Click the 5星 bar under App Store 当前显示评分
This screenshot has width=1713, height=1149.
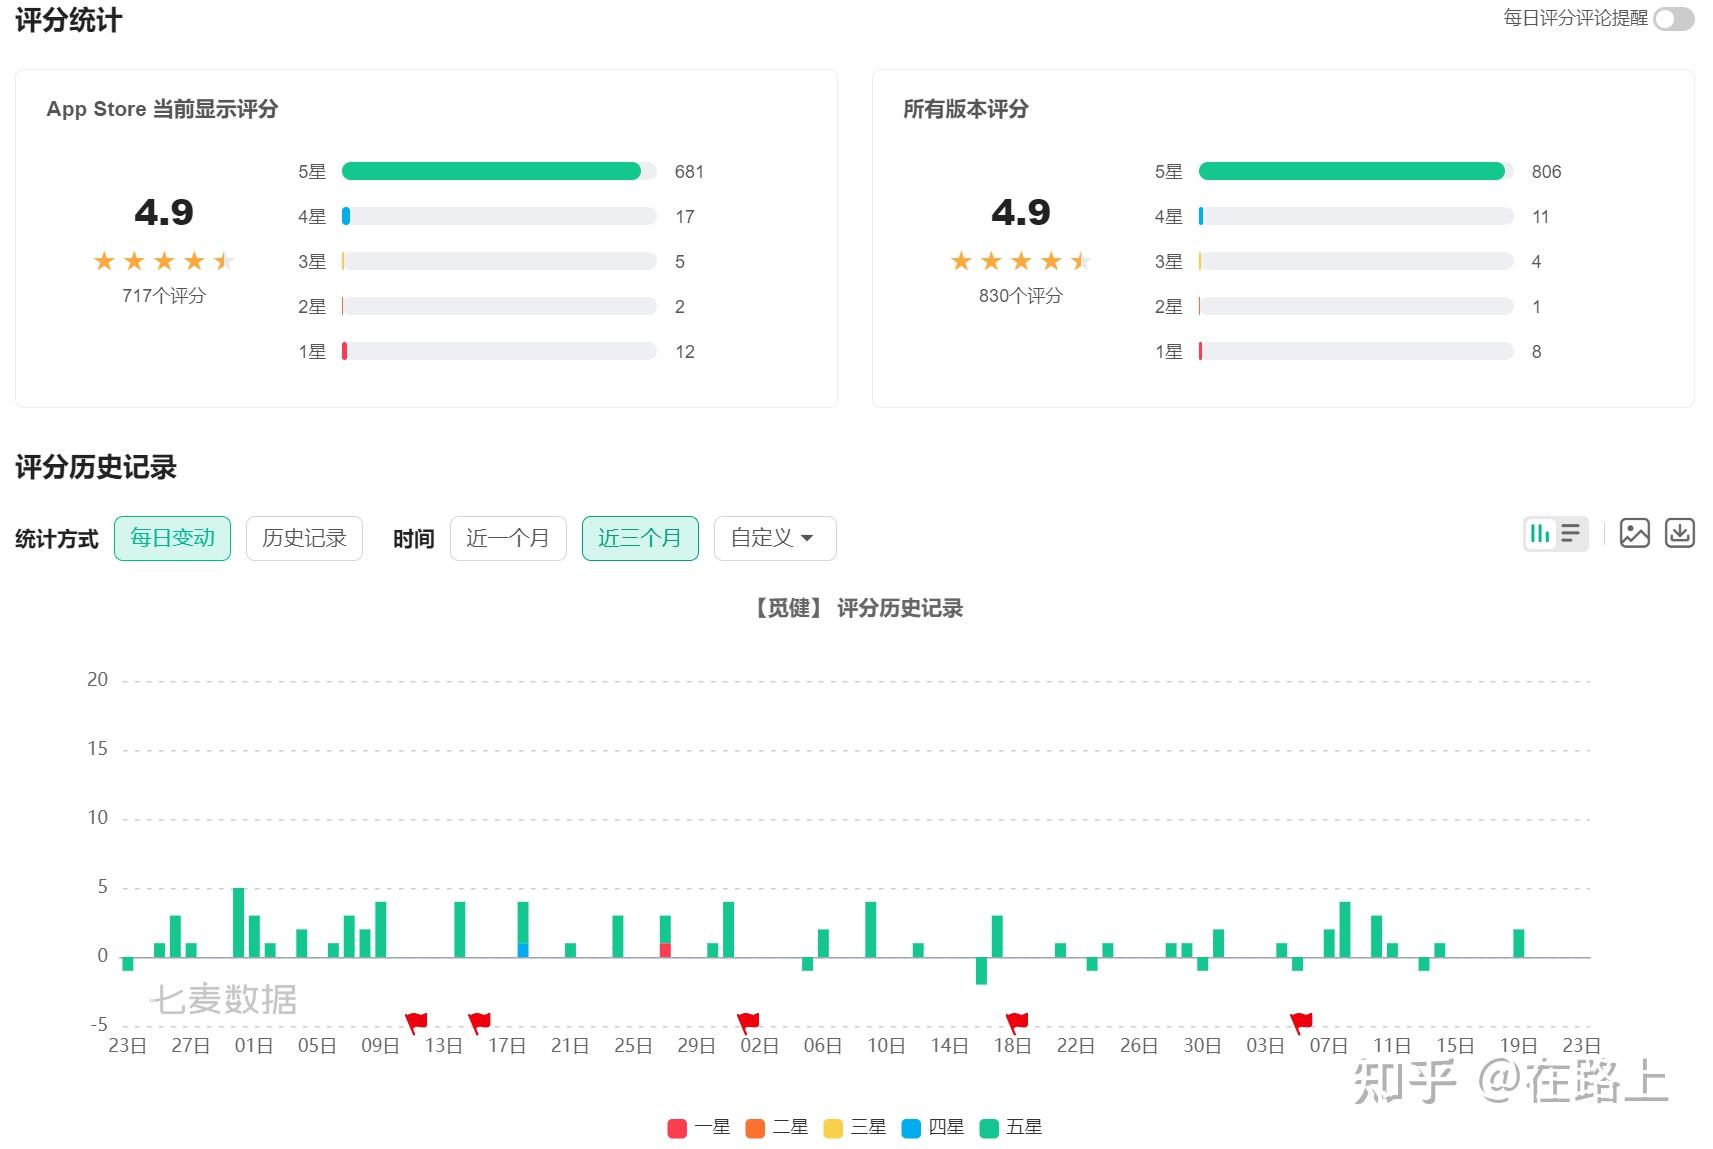pyautogui.click(x=499, y=172)
